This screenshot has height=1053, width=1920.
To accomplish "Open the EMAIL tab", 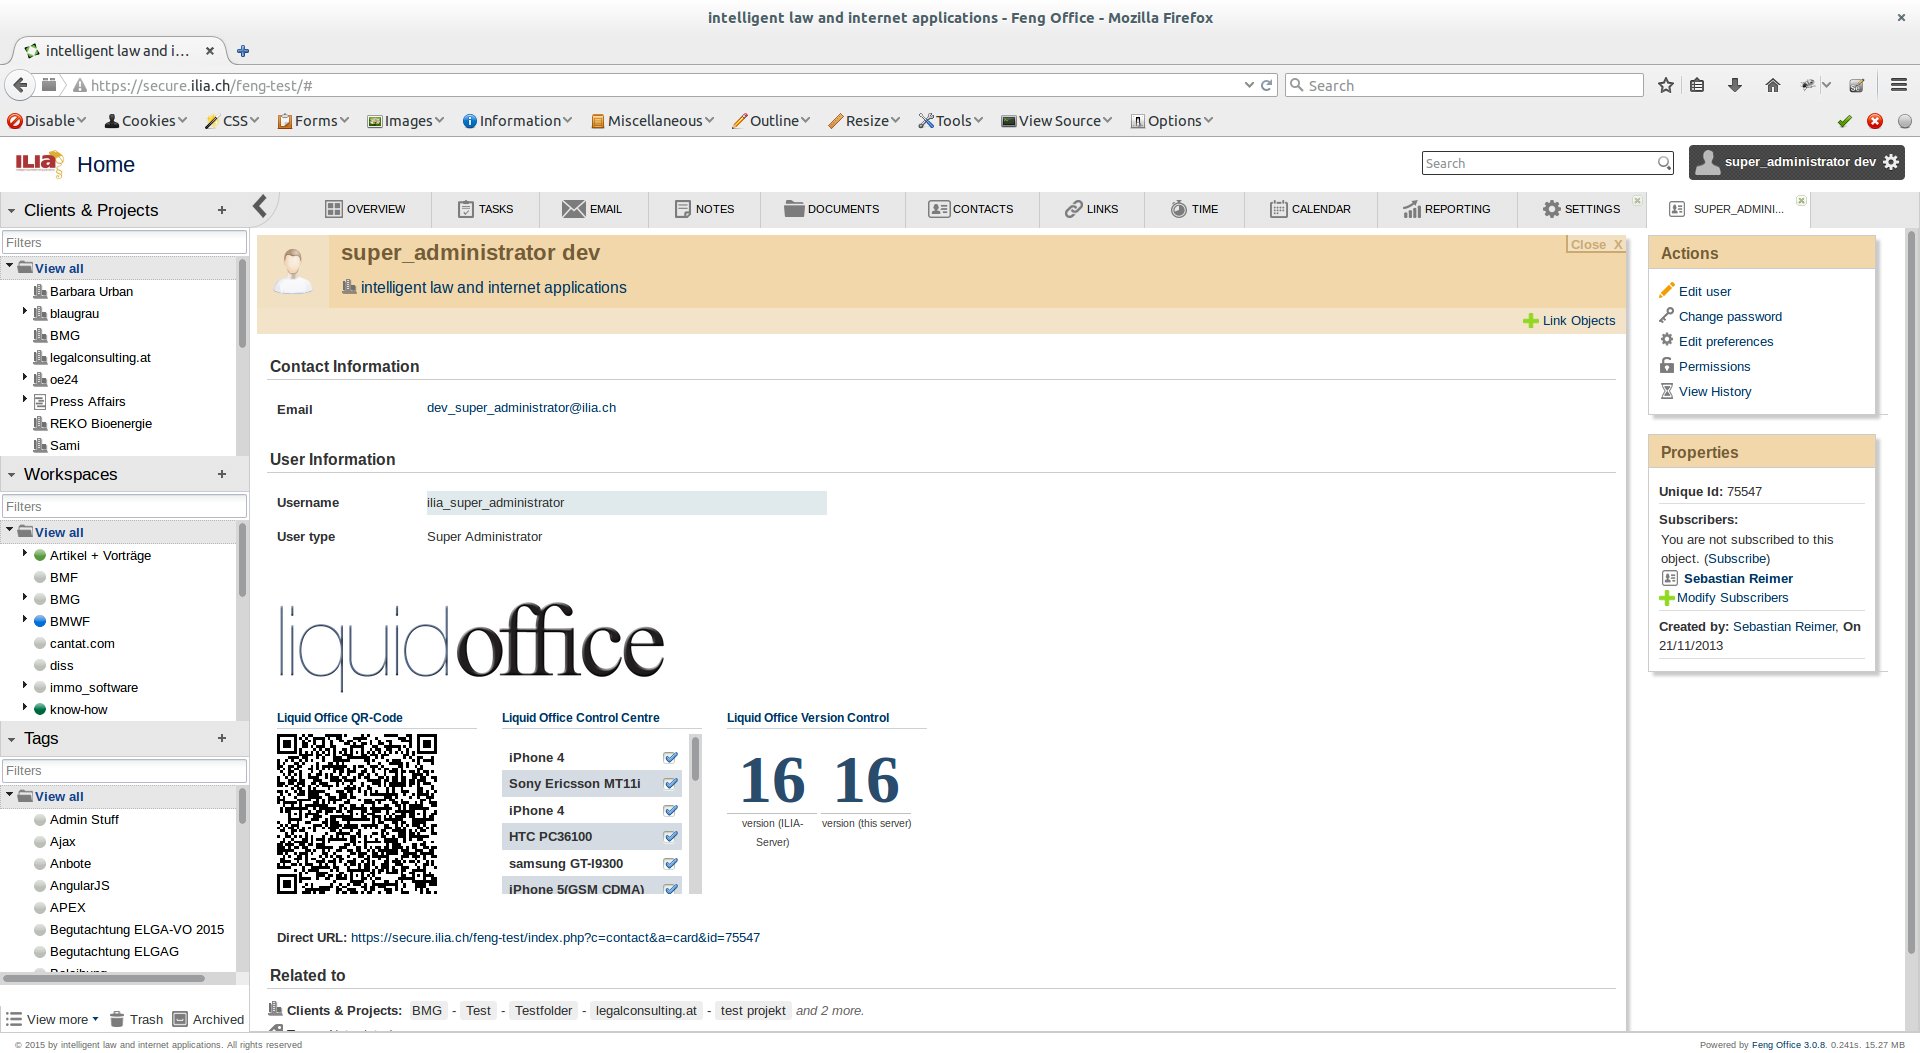I will (594, 209).
